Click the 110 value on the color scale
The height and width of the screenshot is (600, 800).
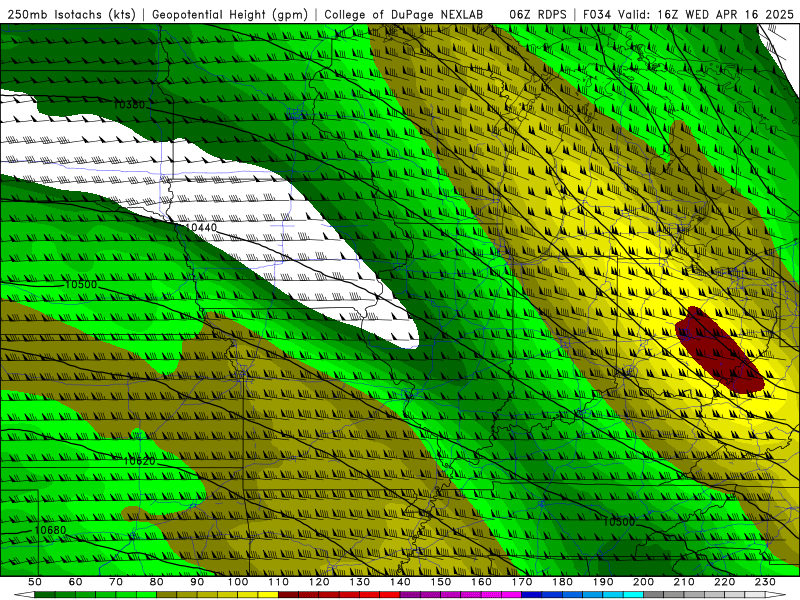pos(279,582)
